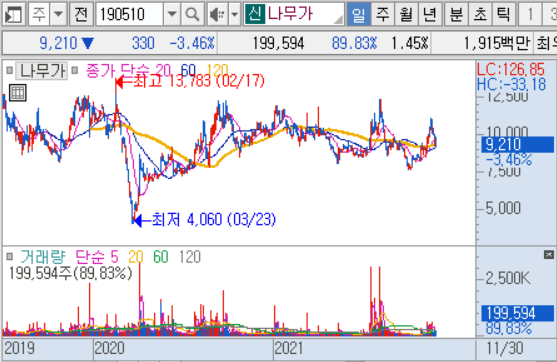The width and height of the screenshot is (557, 362).
Task: Click the HC:-33.18 value
Action: (511, 85)
